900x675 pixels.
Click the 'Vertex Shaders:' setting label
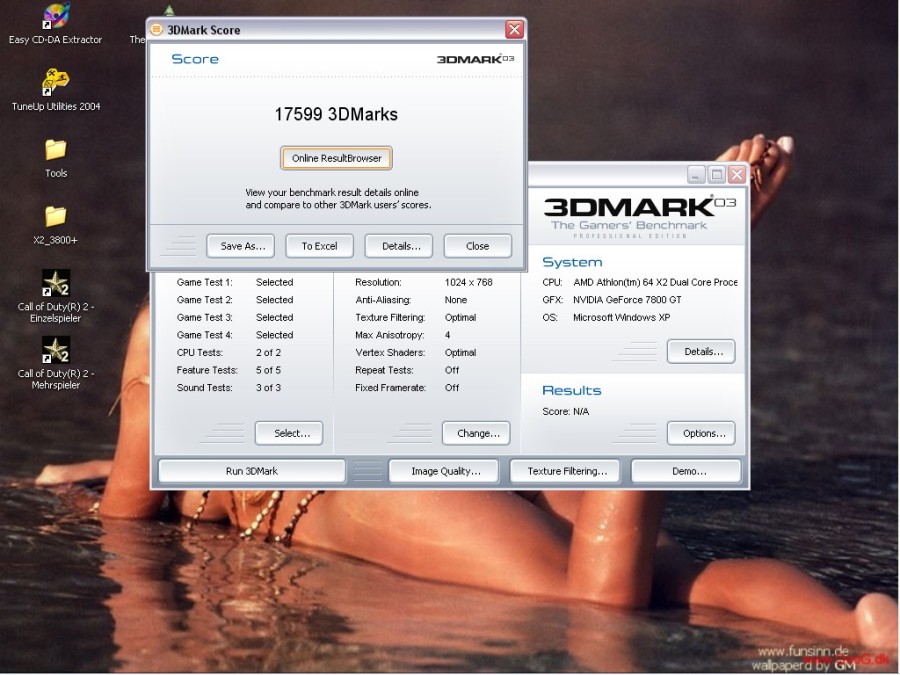click(390, 352)
